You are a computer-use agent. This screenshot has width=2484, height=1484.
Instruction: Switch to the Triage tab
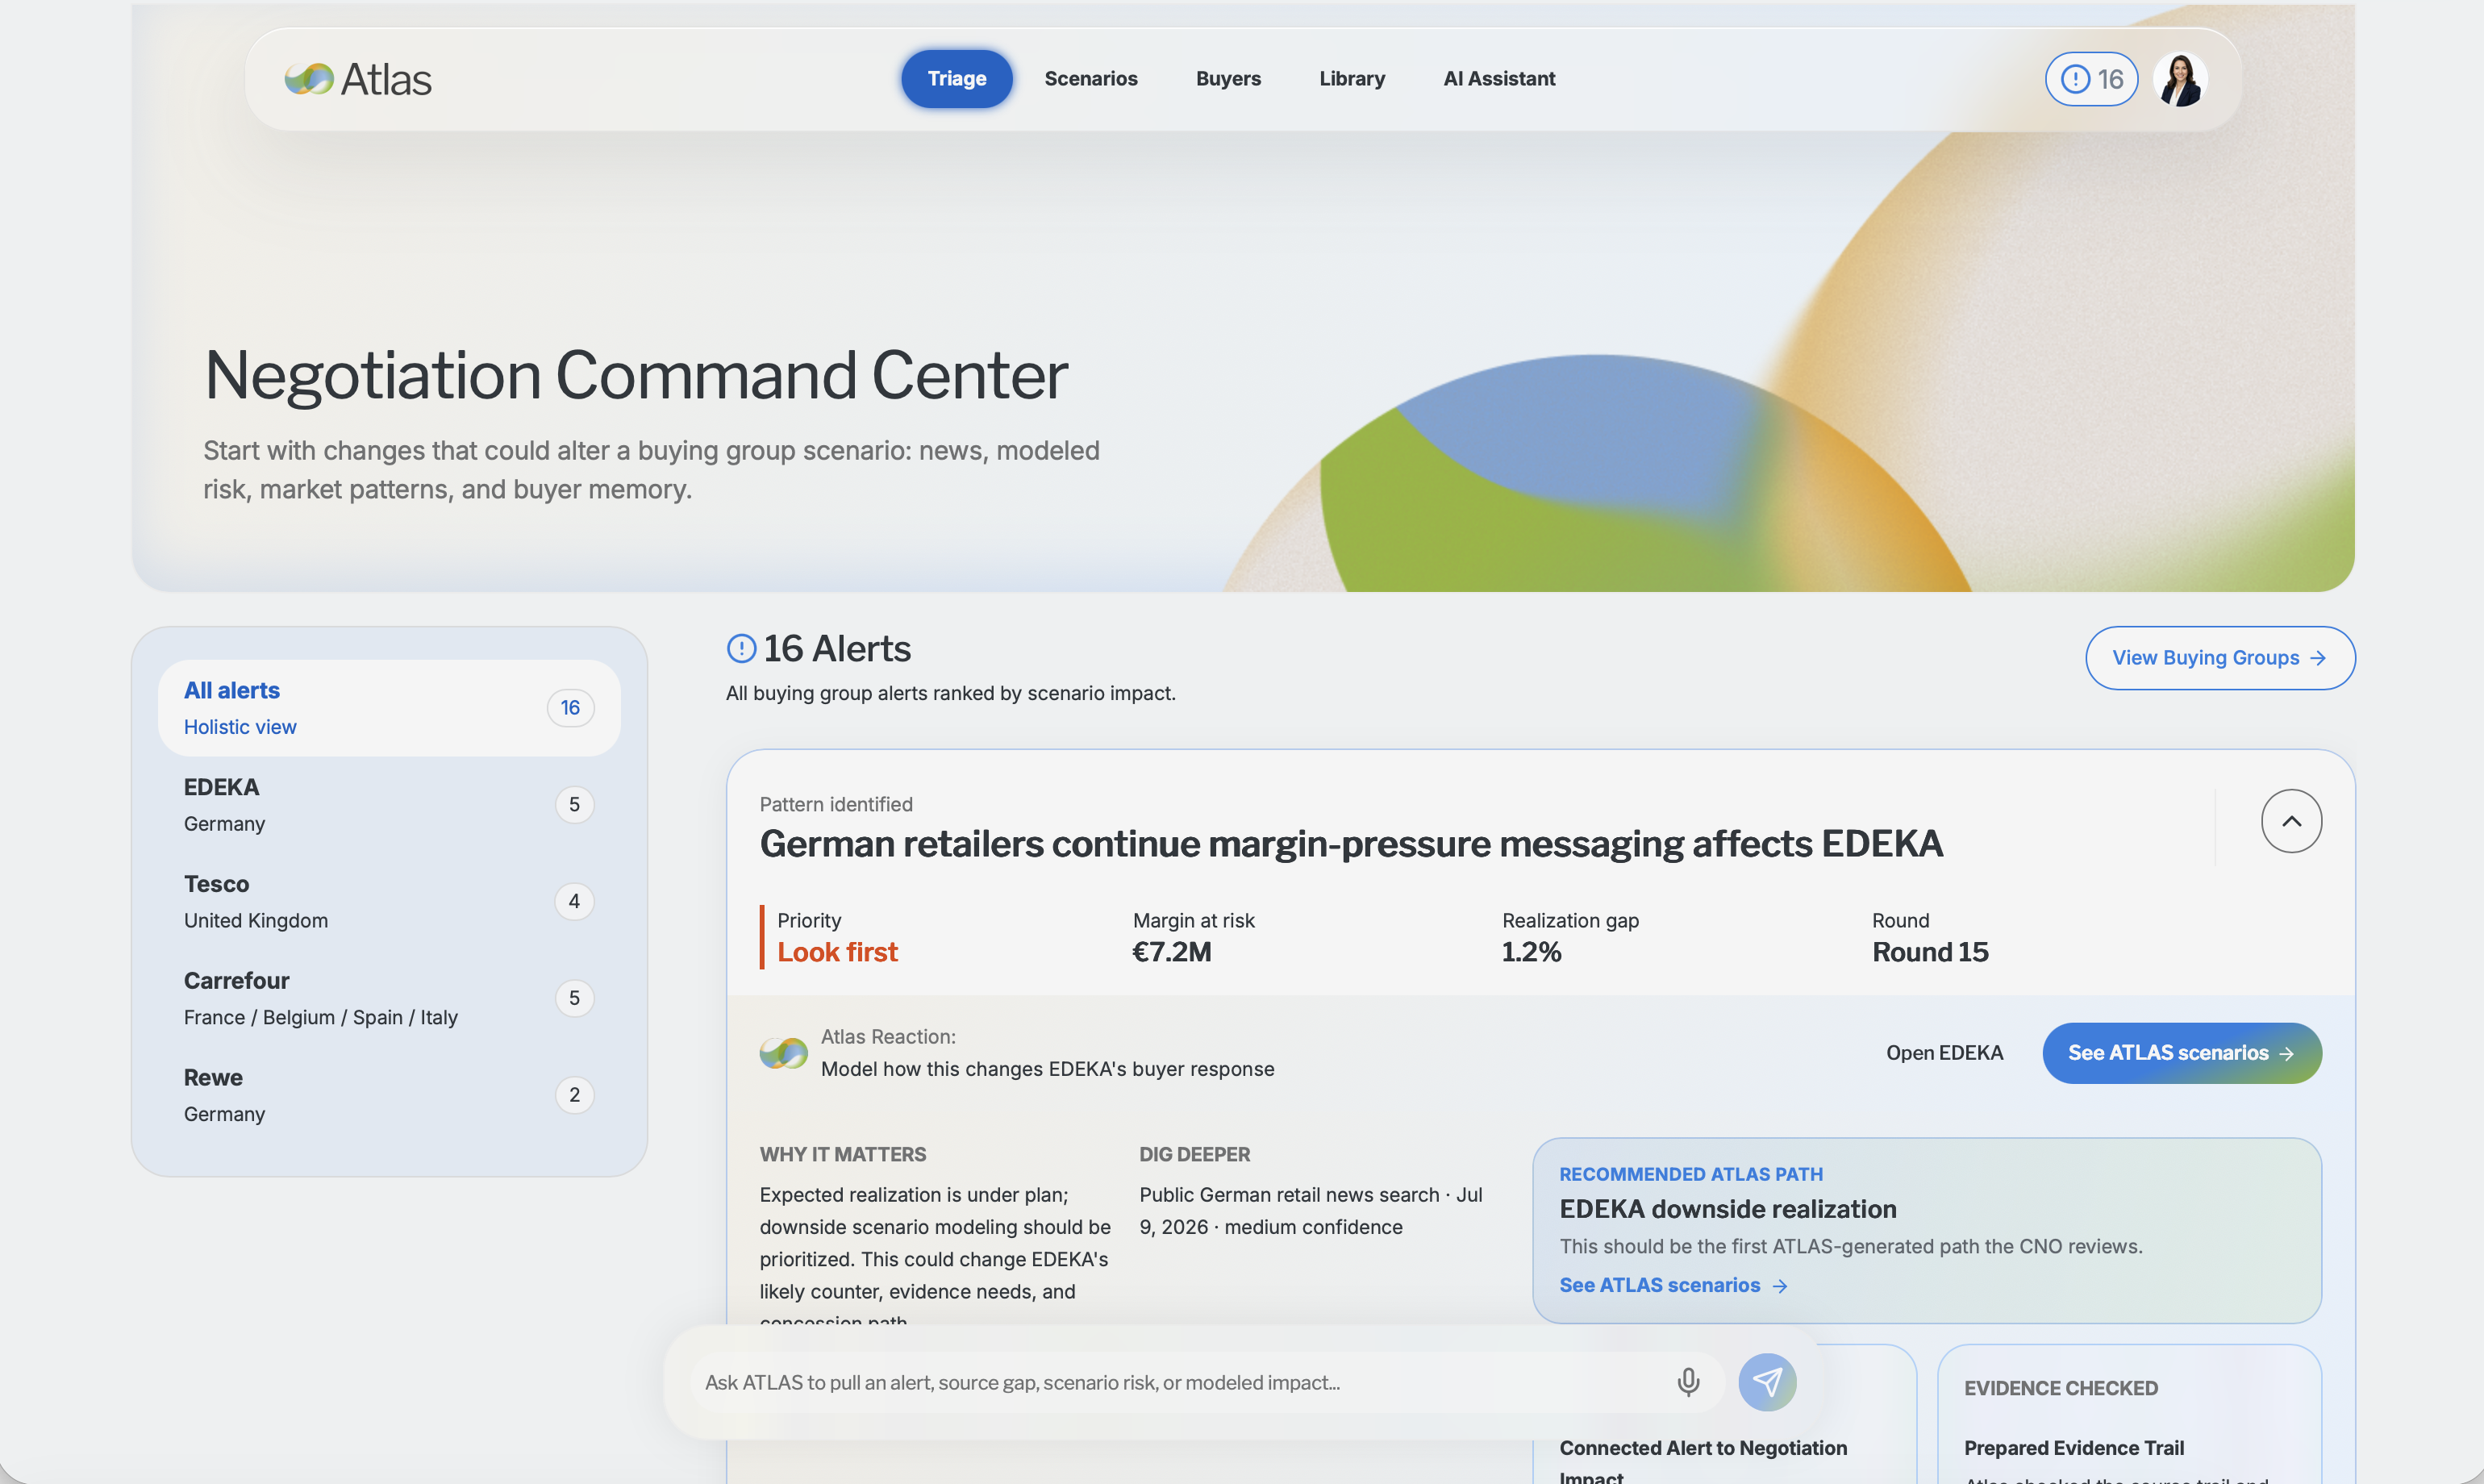click(x=957, y=79)
